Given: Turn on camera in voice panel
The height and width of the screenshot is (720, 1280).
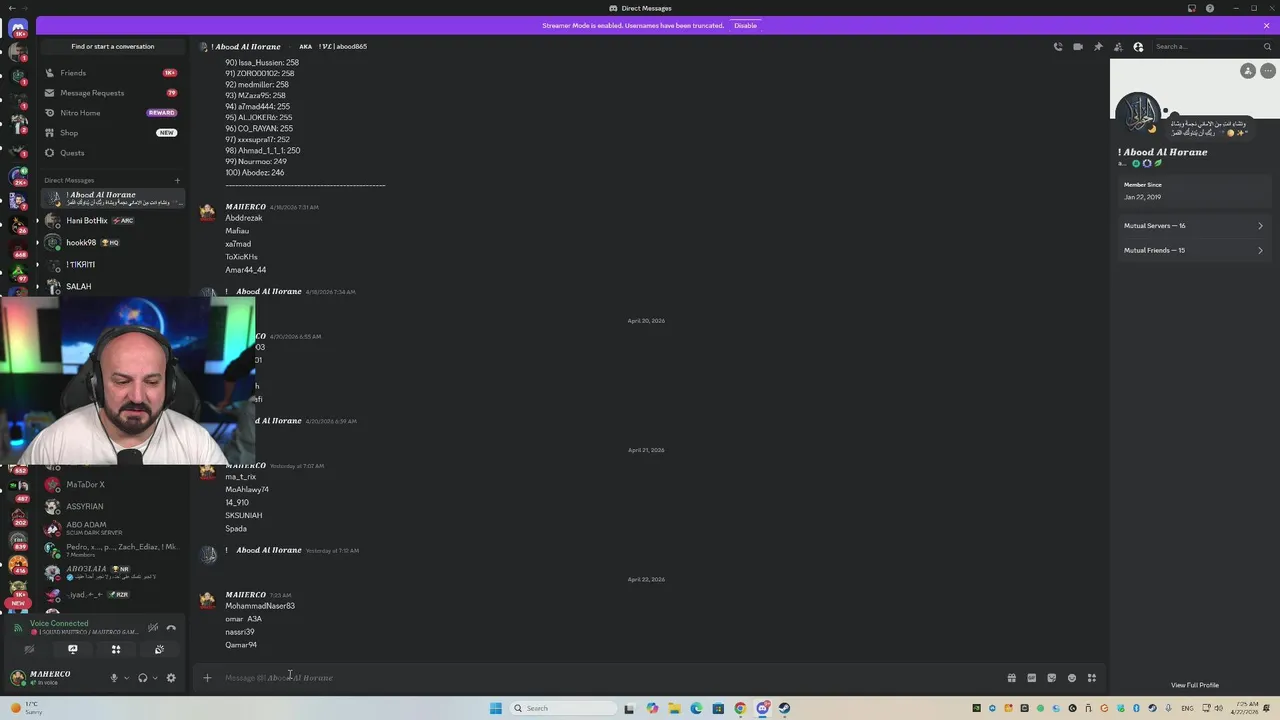Looking at the screenshot, I should coord(29,650).
